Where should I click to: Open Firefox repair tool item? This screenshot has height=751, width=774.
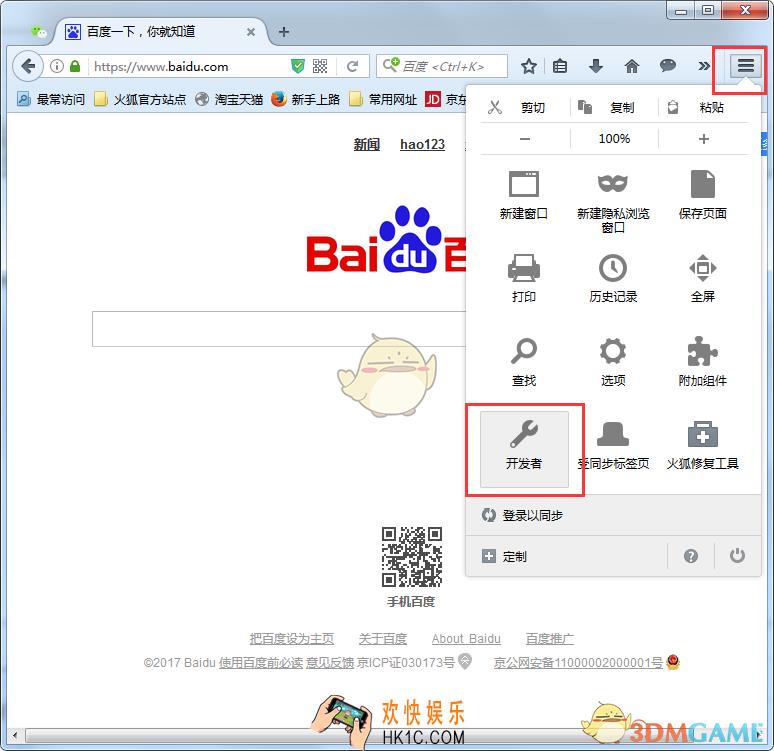[x=702, y=446]
